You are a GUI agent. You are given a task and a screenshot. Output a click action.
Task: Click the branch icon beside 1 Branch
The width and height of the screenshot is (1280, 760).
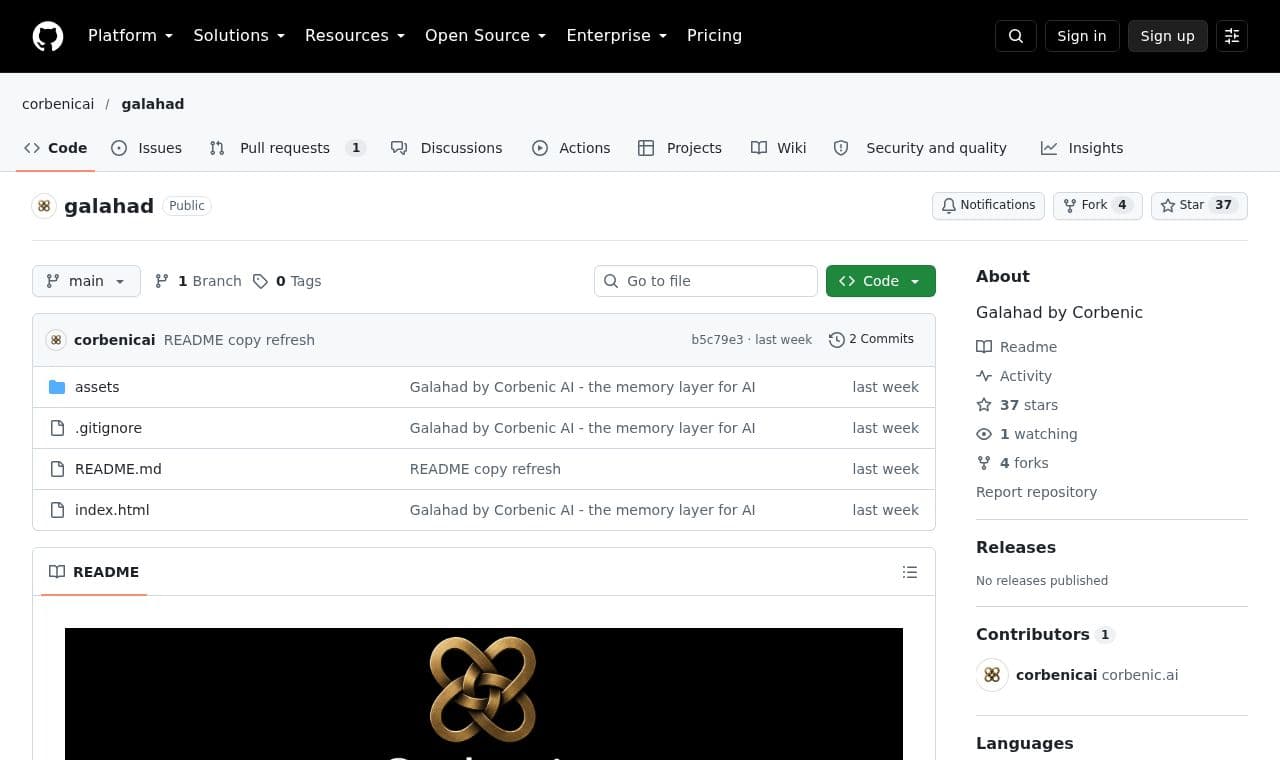pyautogui.click(x=162, y=281)
